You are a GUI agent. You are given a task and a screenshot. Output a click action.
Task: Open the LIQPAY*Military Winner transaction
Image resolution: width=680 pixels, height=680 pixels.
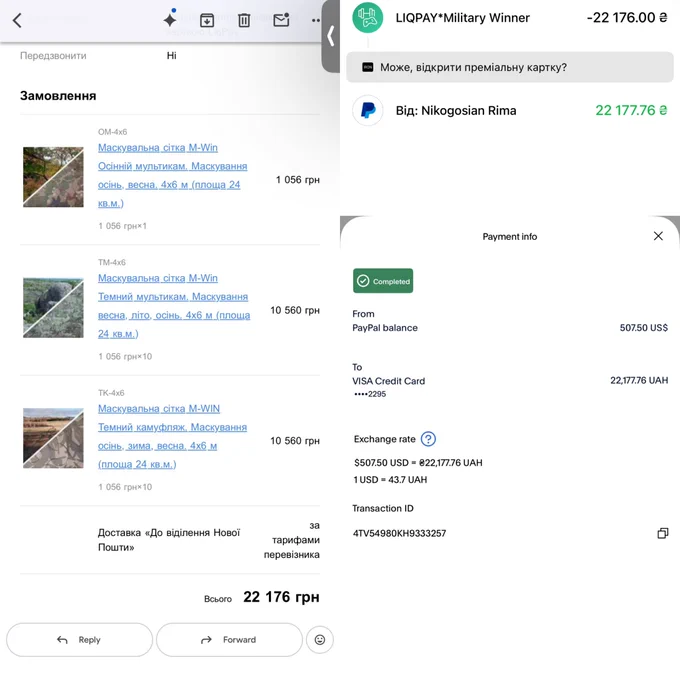pyautogui.click(x=510, y=18)
